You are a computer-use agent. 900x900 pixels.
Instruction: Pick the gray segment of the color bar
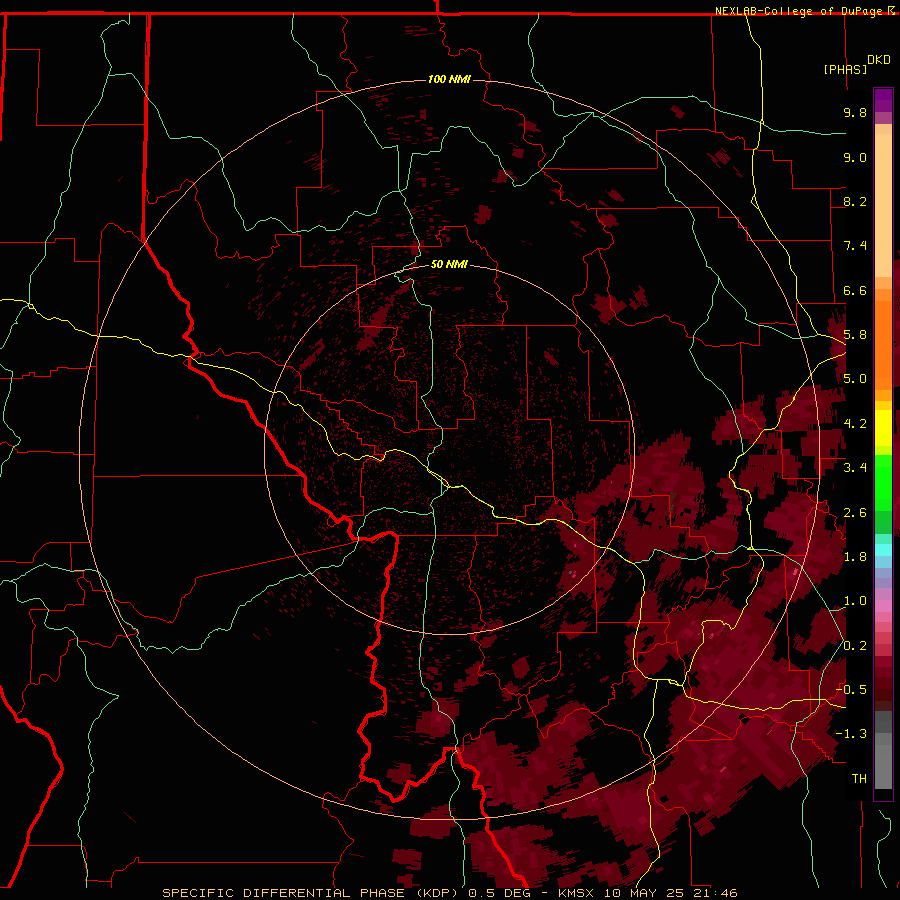click(x=883, y=749)
